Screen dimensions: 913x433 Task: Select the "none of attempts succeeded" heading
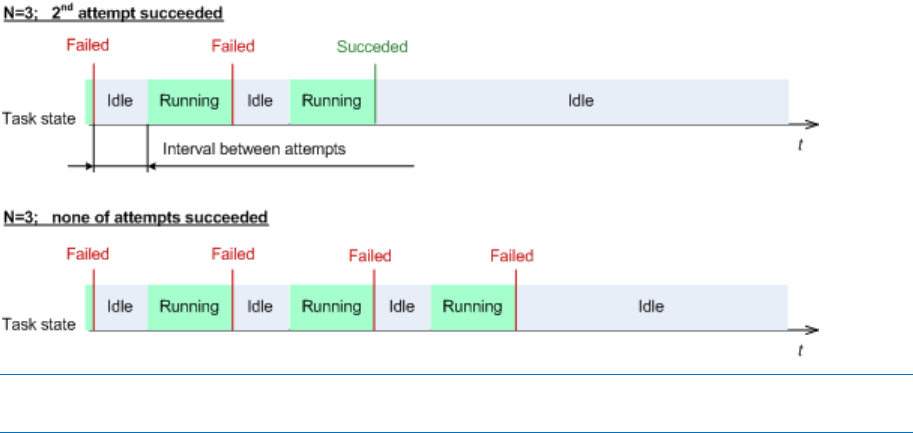135,216
